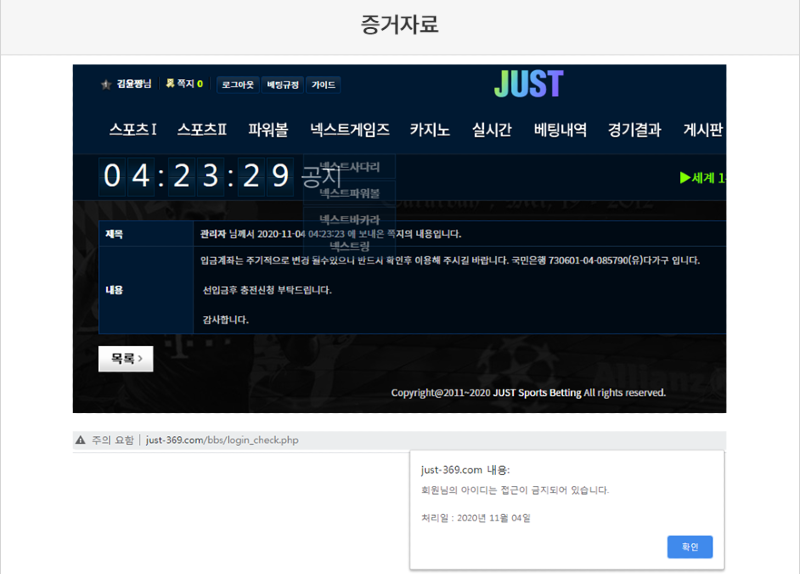
Task: View 베팅내역 betting history
Action: (560, 130)
